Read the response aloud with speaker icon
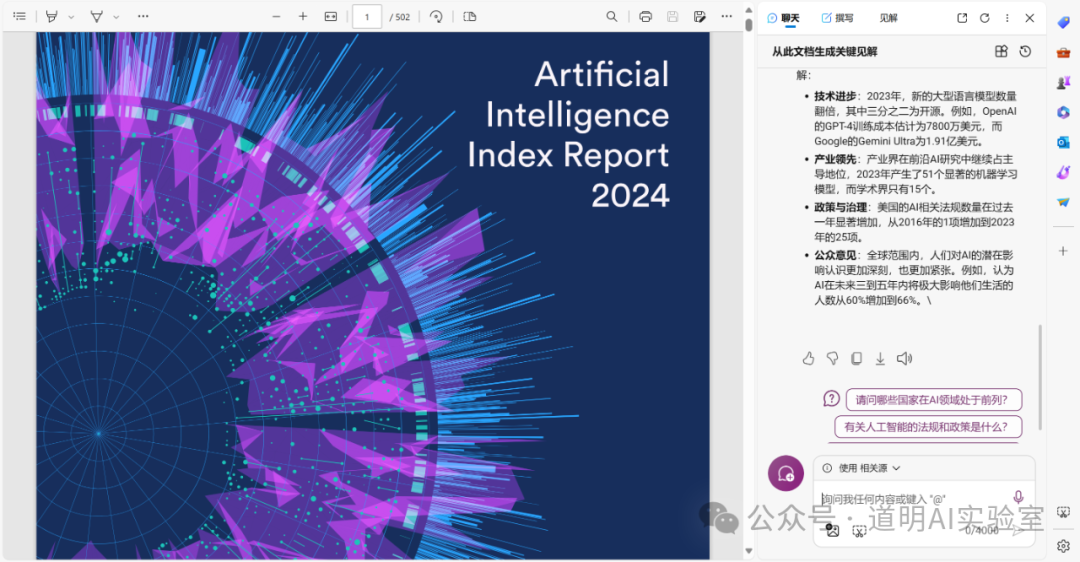Image resolution: width=1080 pixels, height=562 pixels. [x=904, y=359]
